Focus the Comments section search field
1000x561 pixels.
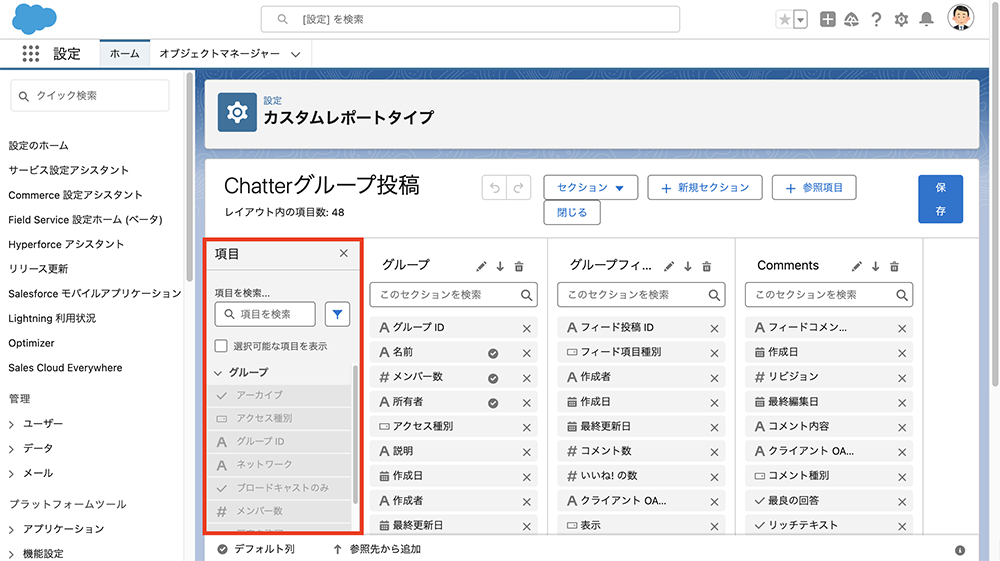pos(828,295)
